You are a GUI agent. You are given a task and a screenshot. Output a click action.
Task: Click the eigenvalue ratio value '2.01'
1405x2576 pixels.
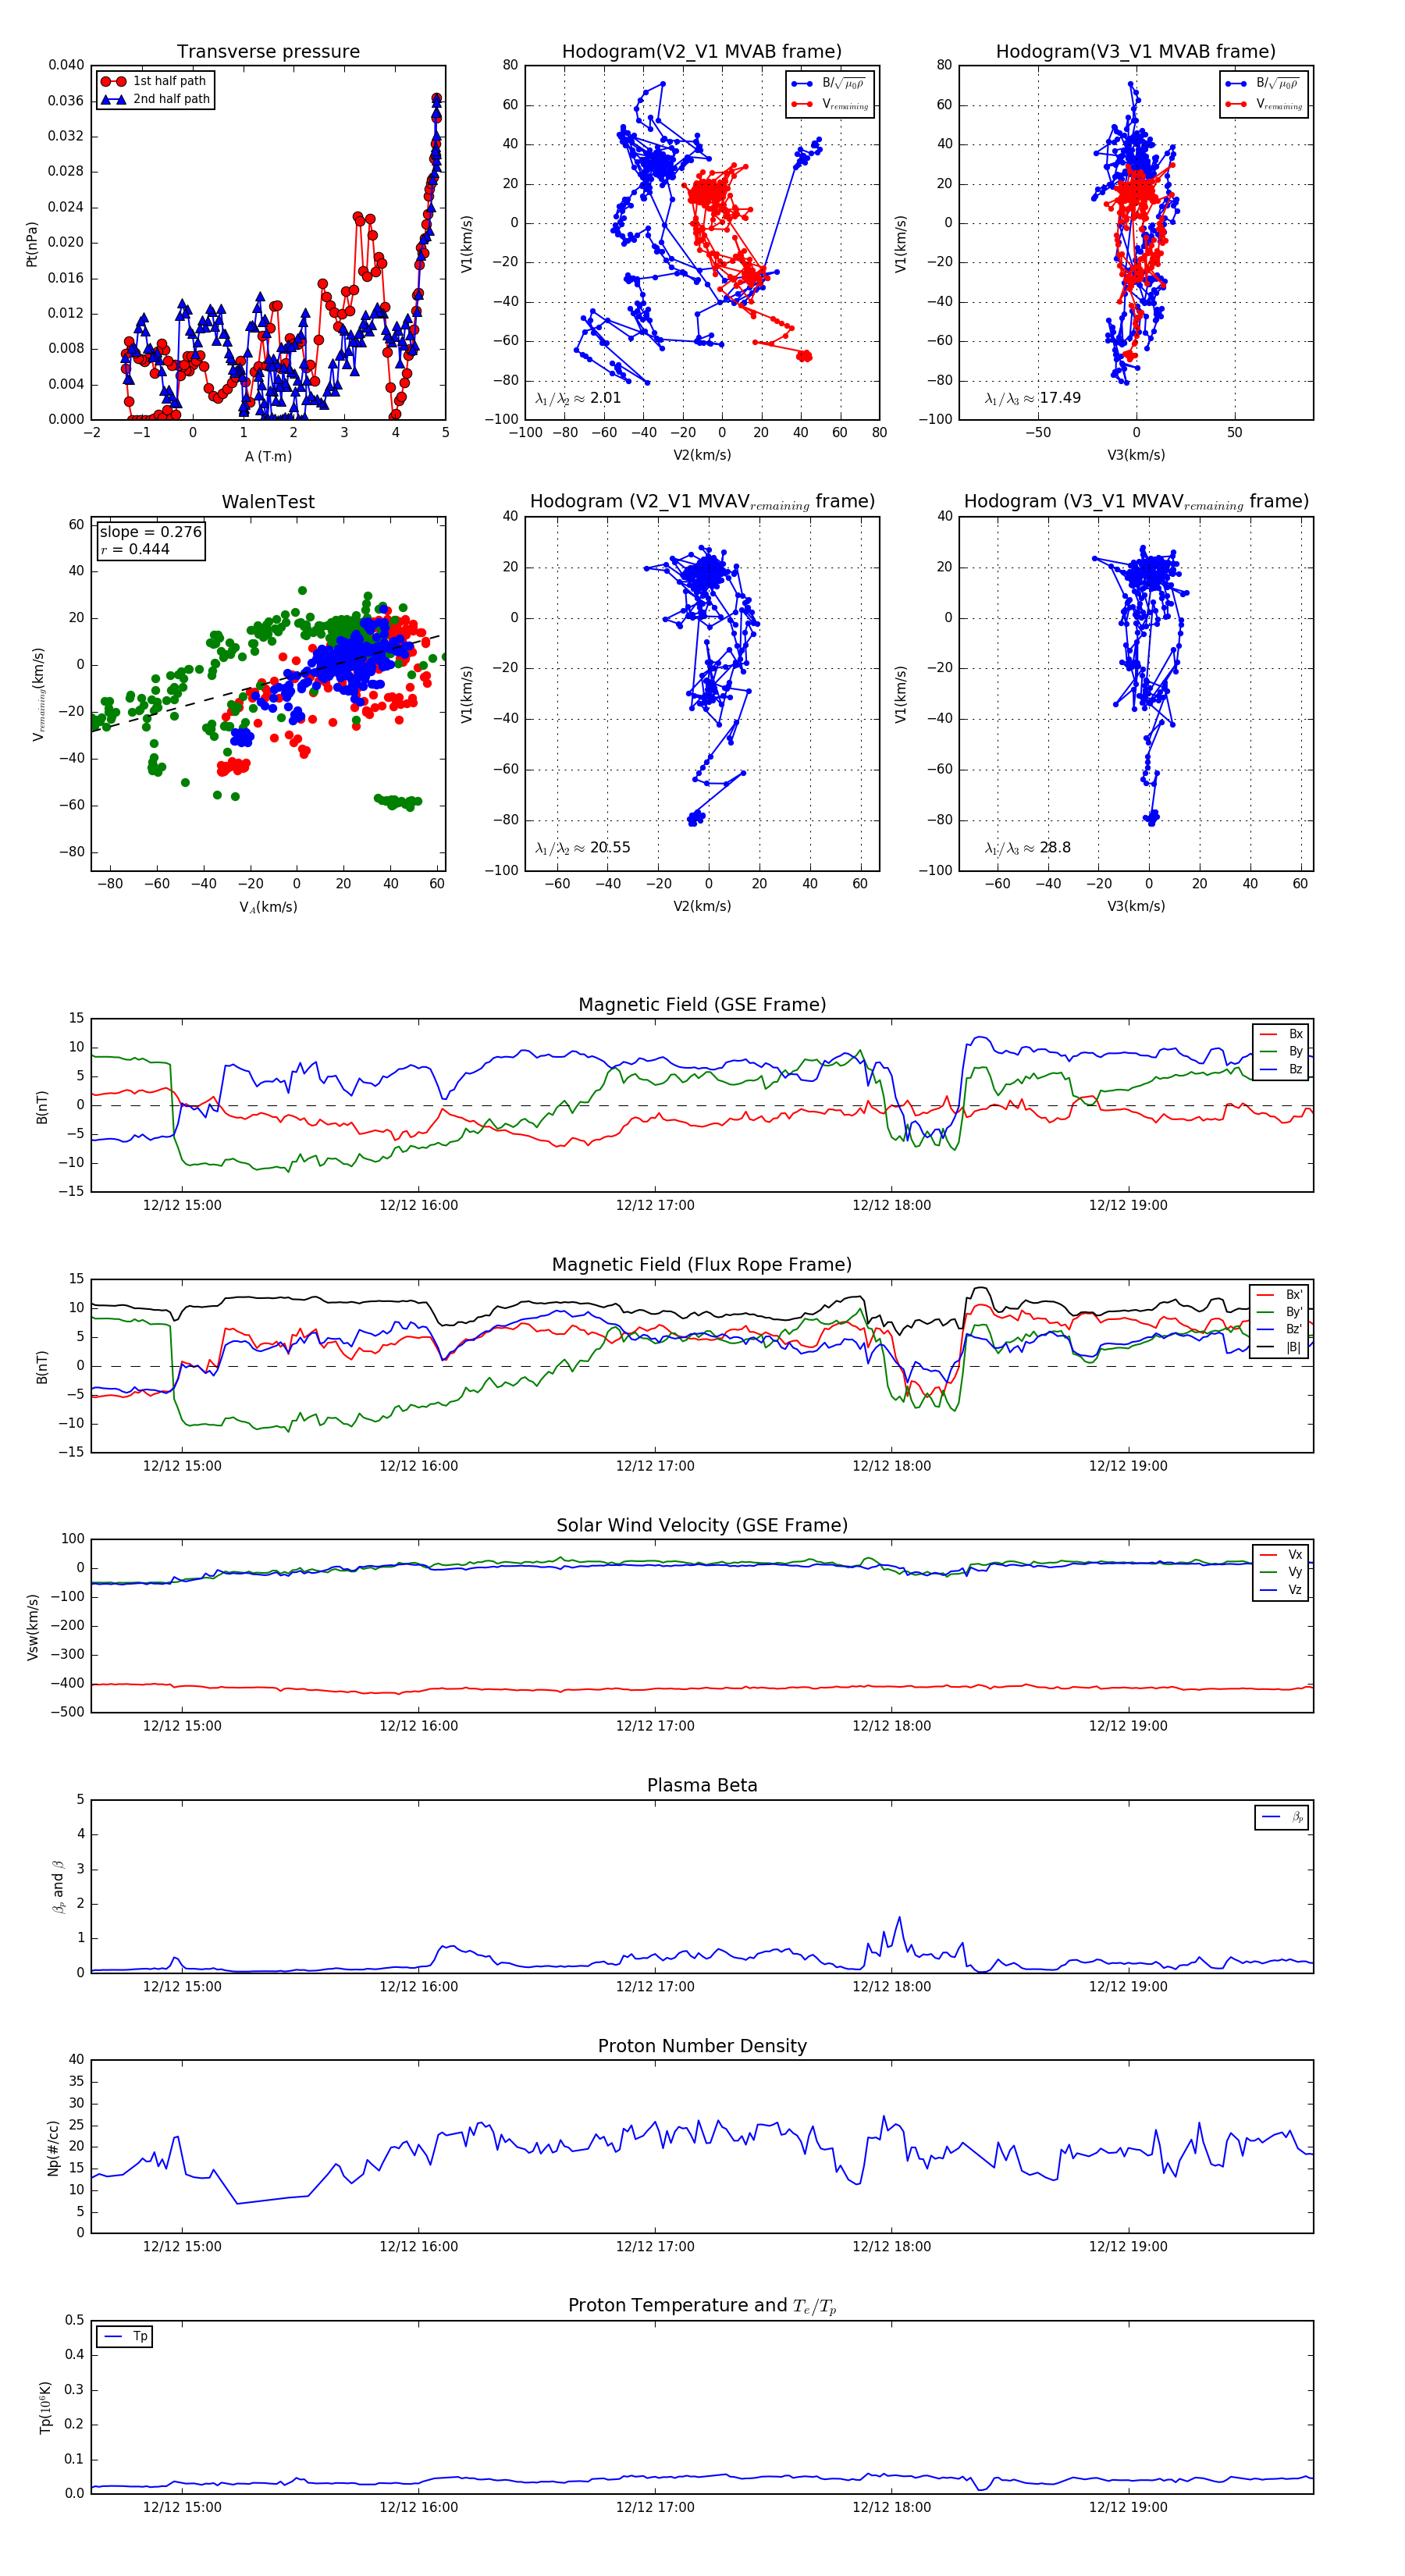[x=606, y=398]
